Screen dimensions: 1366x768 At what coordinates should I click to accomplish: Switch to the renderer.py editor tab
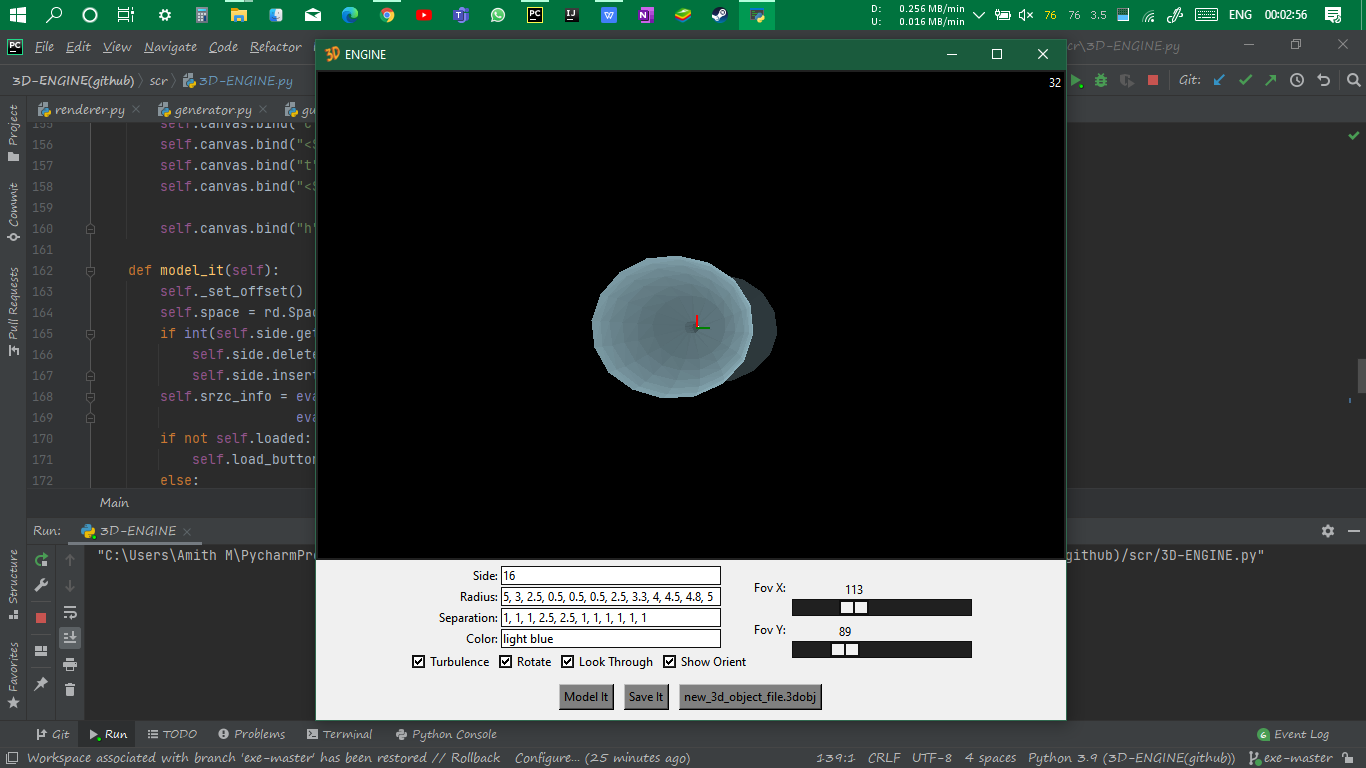coord(90,110)
